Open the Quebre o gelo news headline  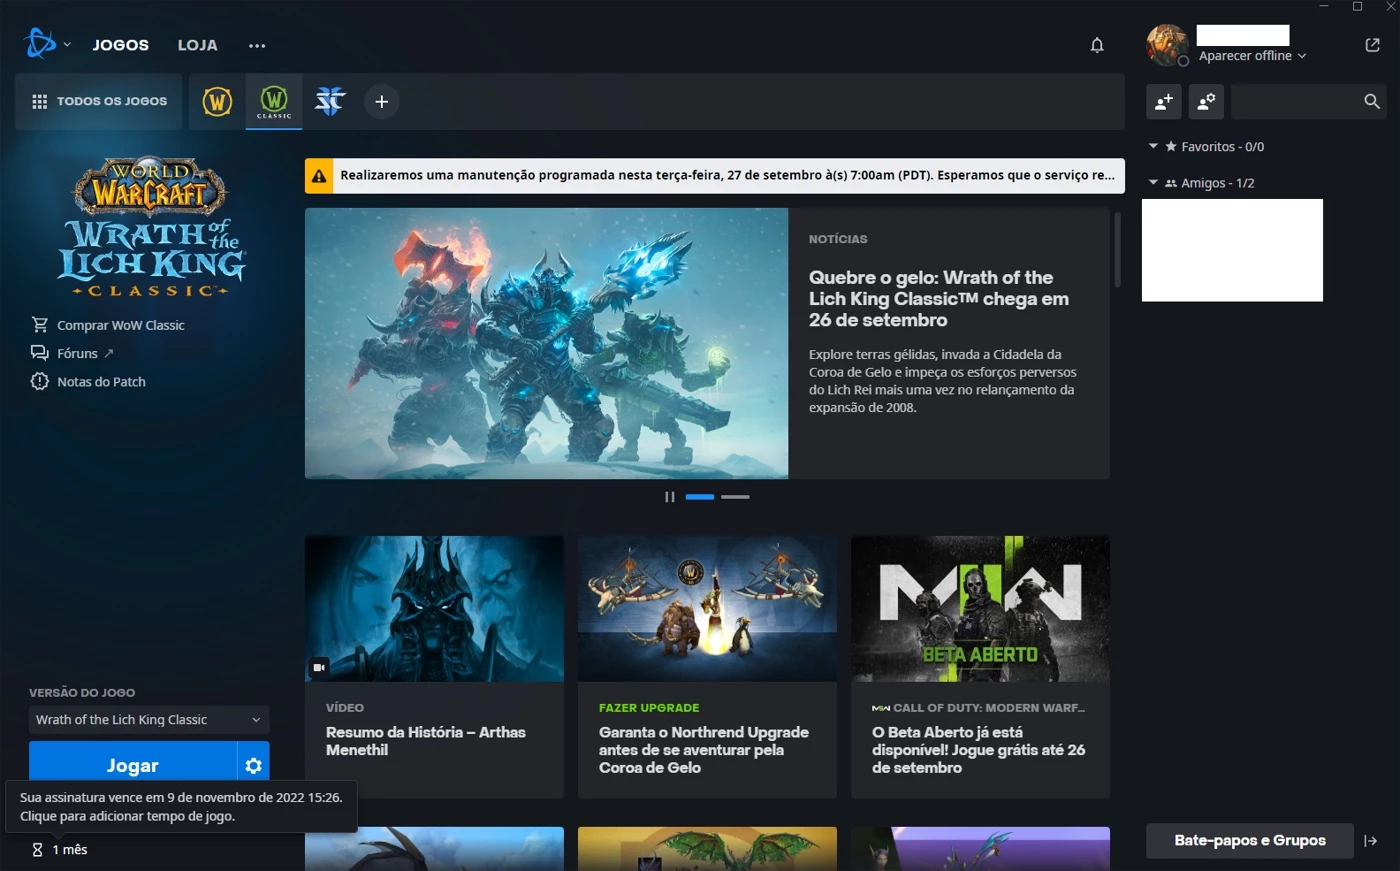pos(939,298)
